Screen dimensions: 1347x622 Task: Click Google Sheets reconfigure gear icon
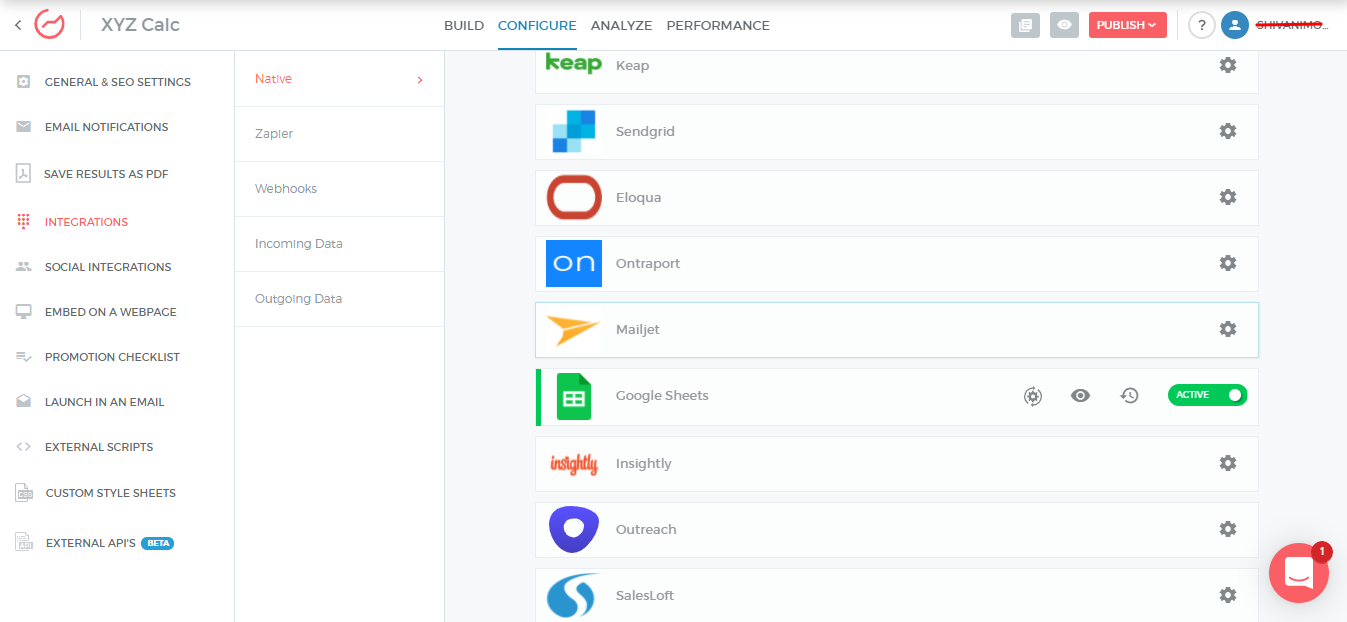[x=1033, y=396]
